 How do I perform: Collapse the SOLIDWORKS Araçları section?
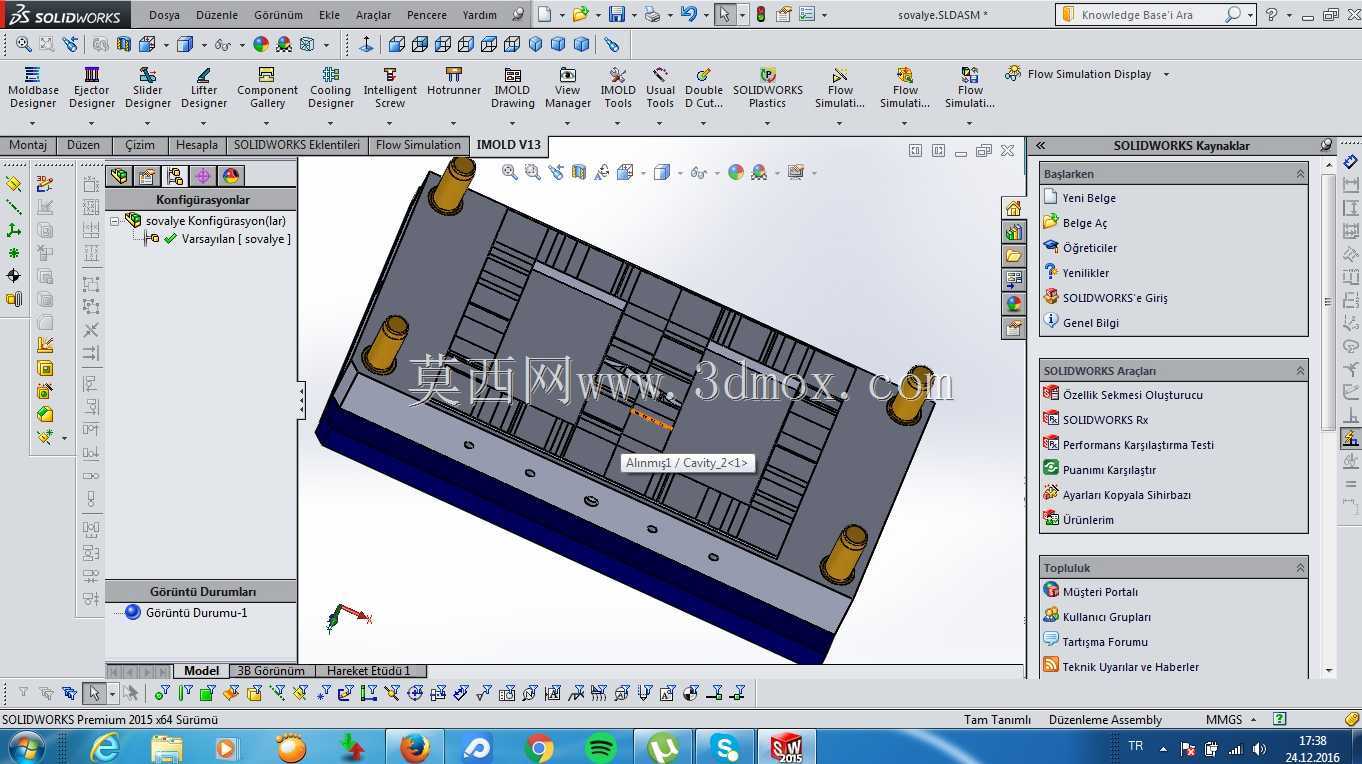(1300, 371)
